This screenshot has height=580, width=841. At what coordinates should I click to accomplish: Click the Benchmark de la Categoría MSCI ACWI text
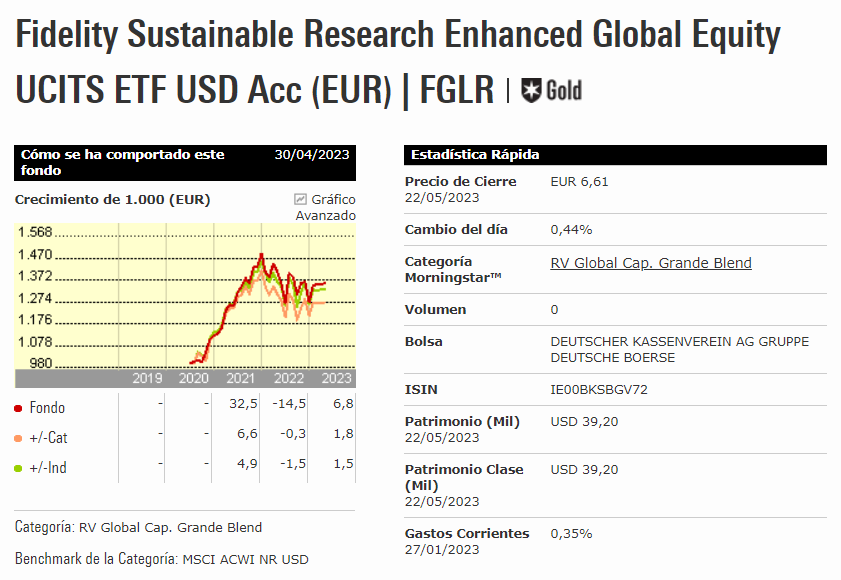[x=245, y=558]
